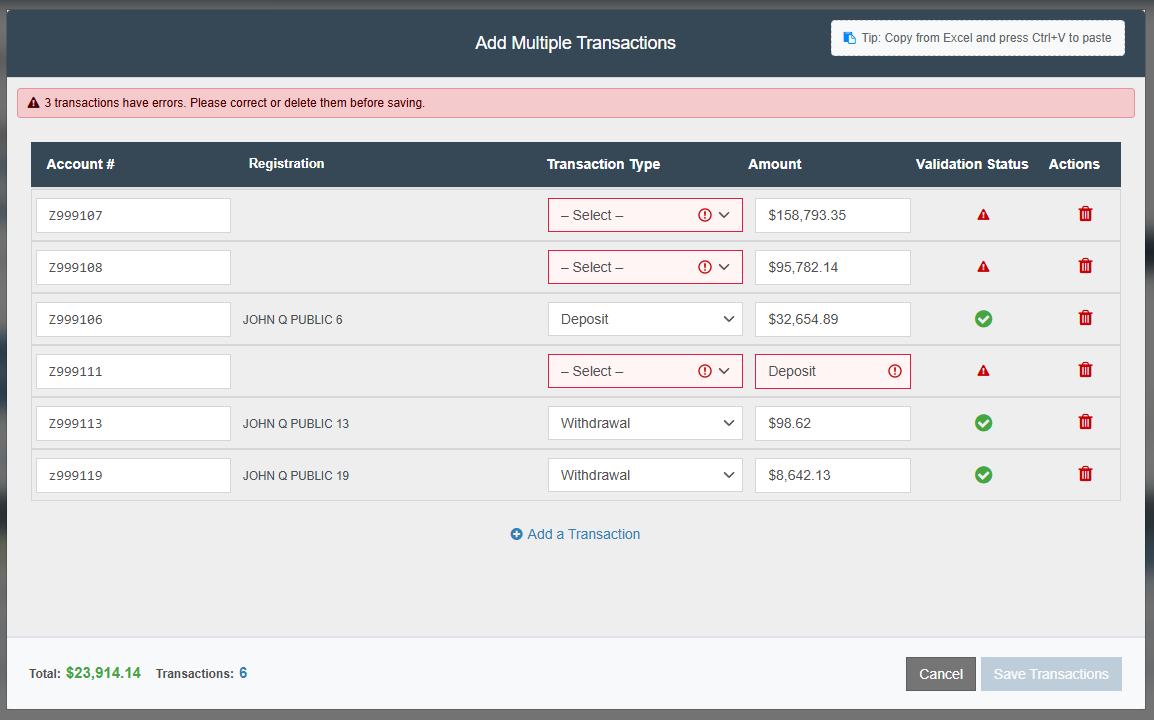Screen dimensions: 1154x720
Task: Open Transaction Type dropdown for Z999107
Action: [645, 215]
